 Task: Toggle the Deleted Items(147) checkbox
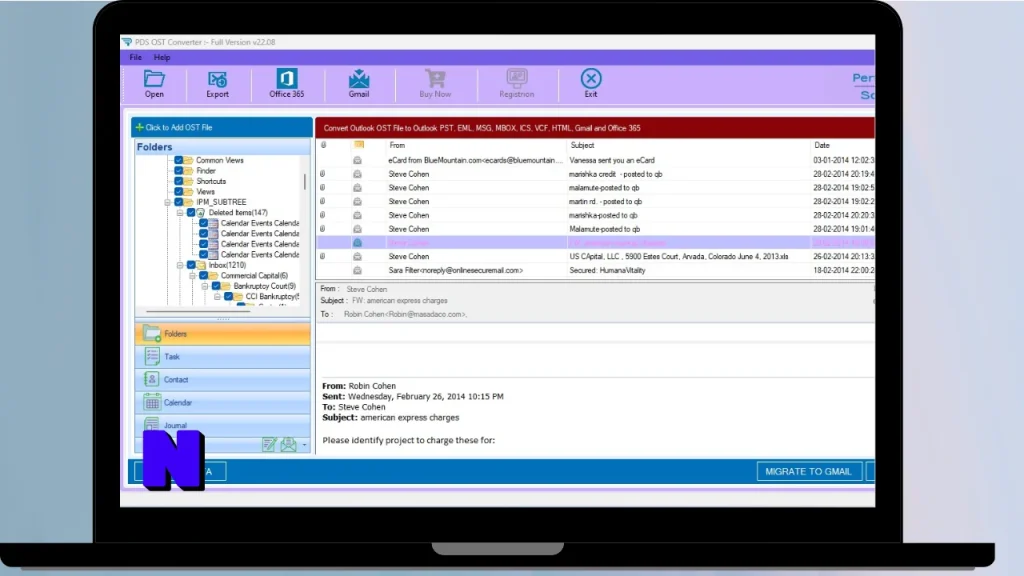pyautogui.click(x=191, y=213)
